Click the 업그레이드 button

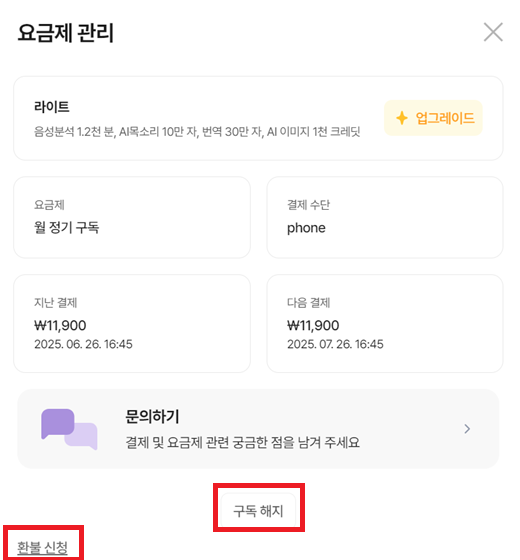pos(433,118)
